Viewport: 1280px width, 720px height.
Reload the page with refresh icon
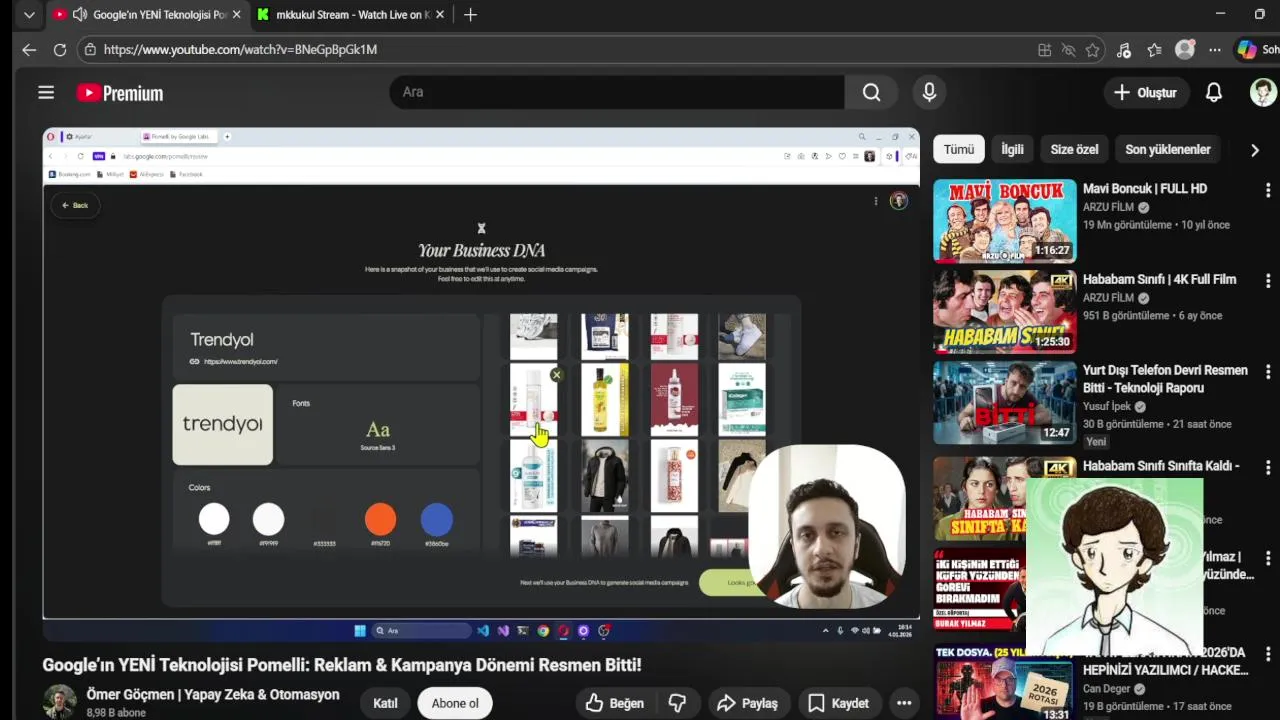[x=60, y=49]
